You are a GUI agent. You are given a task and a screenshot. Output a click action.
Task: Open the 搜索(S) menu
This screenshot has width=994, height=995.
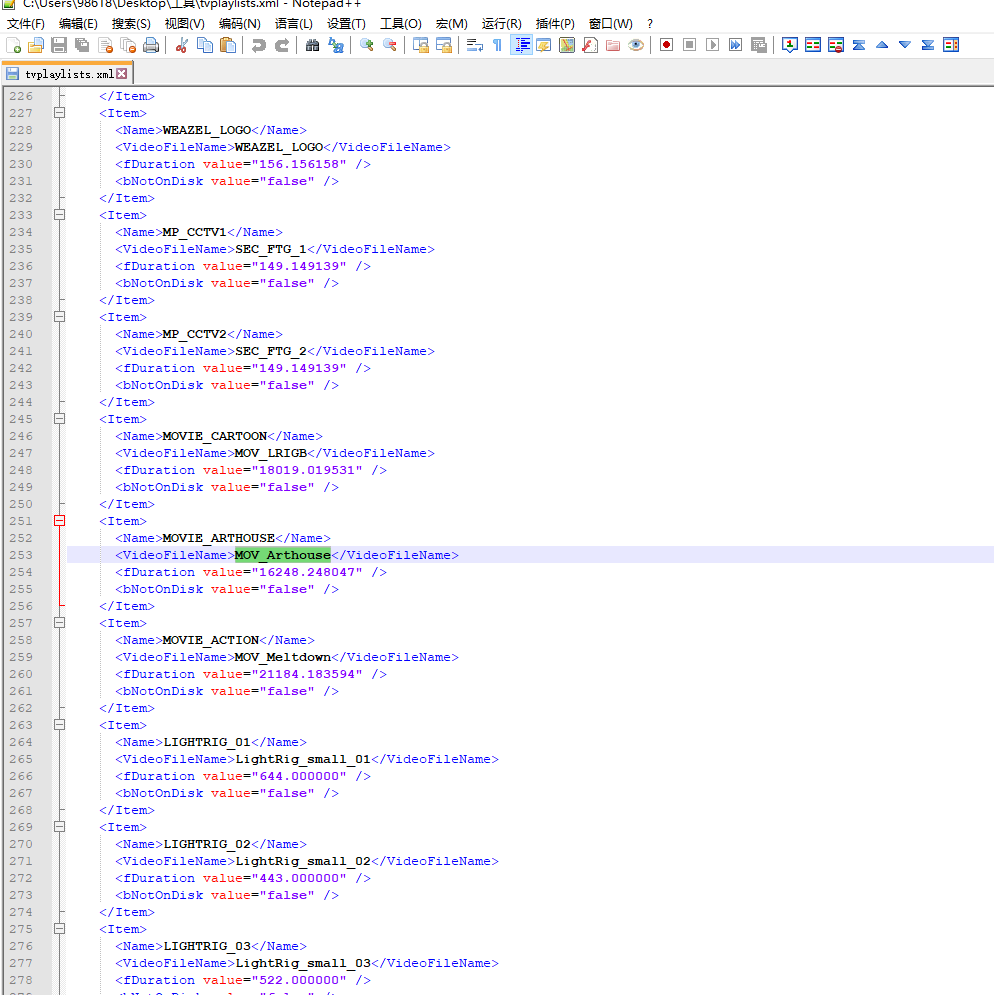(x=131, y=23)
